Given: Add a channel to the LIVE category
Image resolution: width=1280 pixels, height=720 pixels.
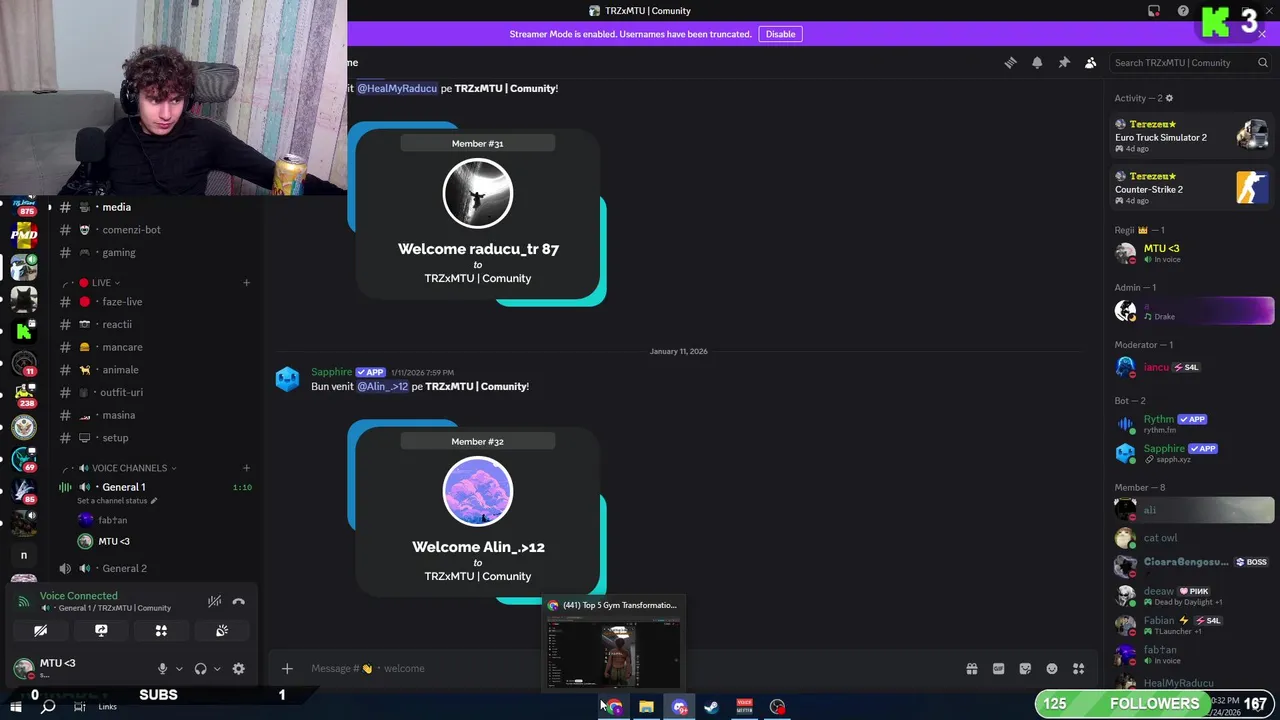Looking at the screenshot, I should pyautogui.click(x=246, y=283).
